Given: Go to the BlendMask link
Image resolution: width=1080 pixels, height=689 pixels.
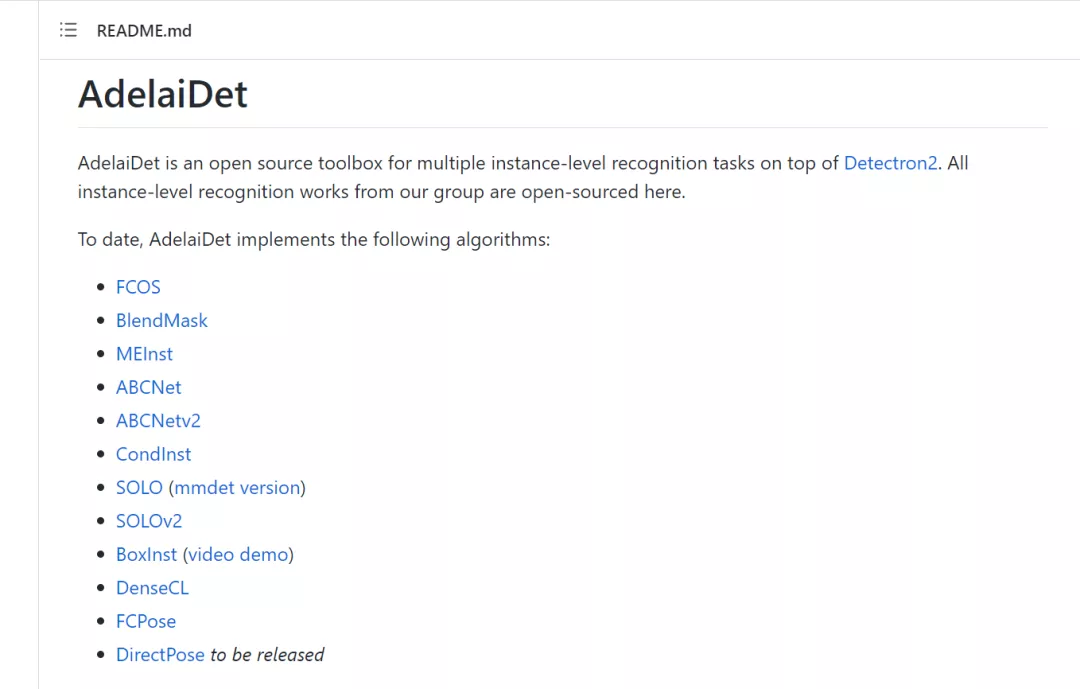Looking at the screenshot, I should (x=162, y=321).
